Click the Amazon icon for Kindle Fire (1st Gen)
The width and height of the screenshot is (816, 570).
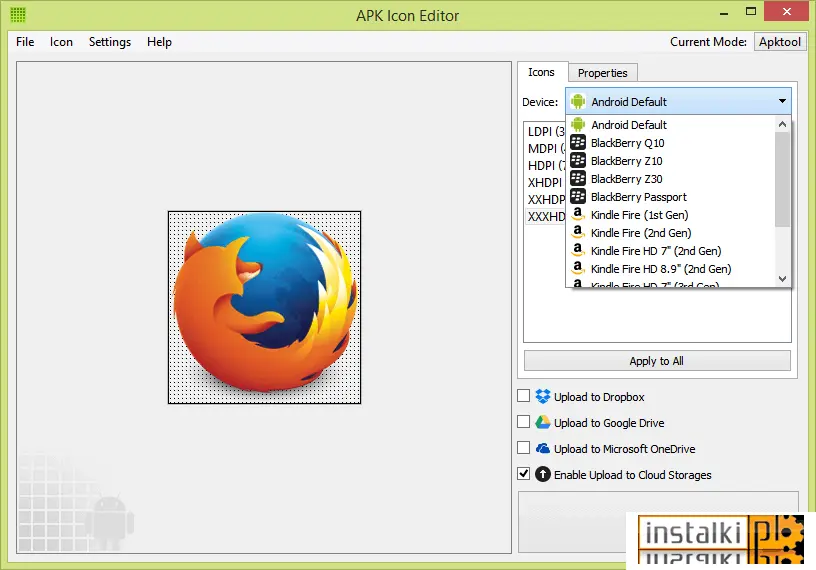[x=578, y=214]
